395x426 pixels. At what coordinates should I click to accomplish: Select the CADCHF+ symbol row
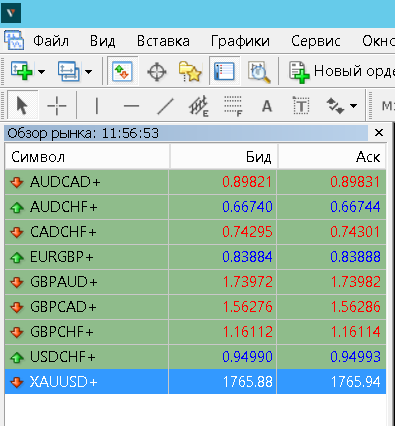[x=195, y=232]
